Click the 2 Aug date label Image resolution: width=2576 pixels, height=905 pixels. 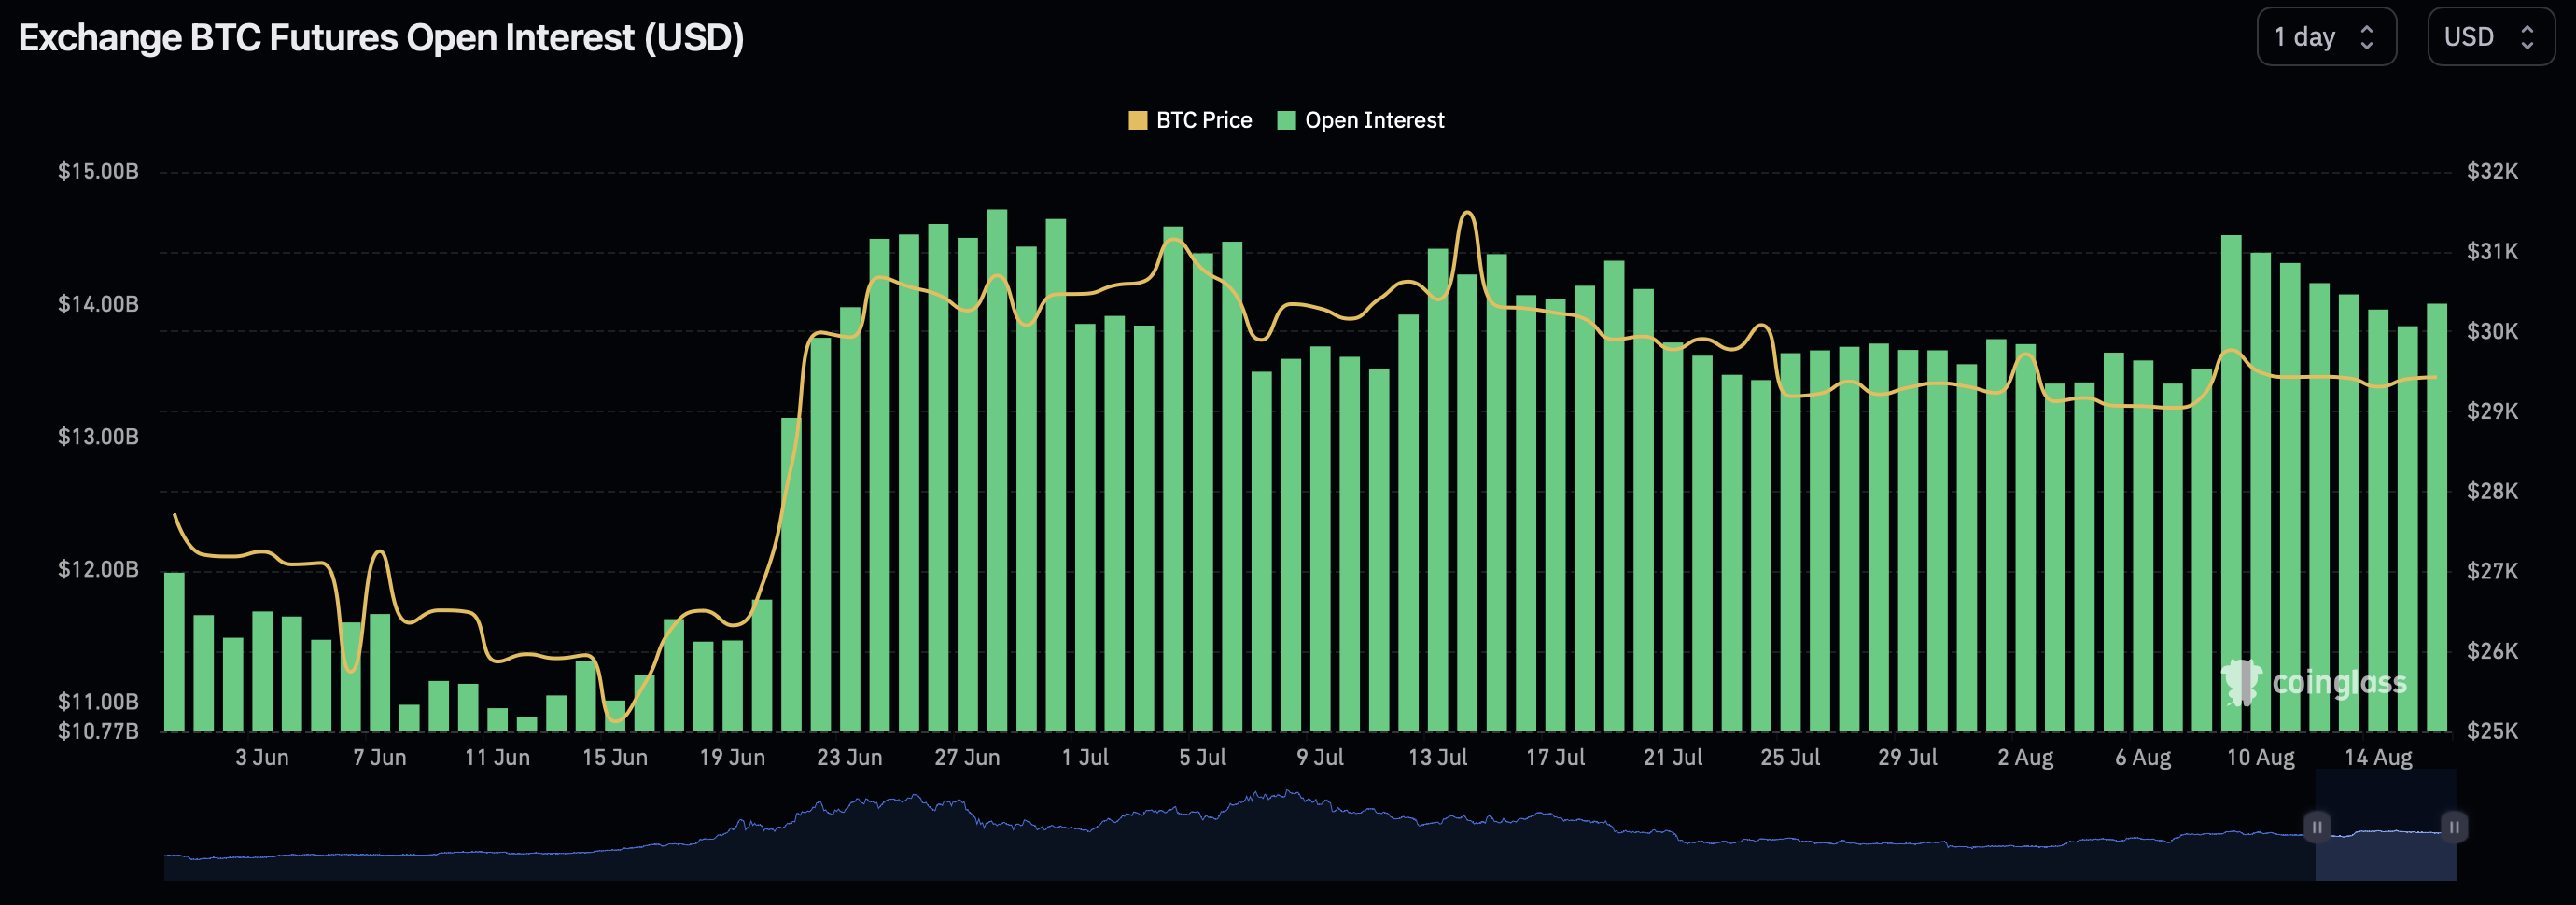tap(2025, 758)
